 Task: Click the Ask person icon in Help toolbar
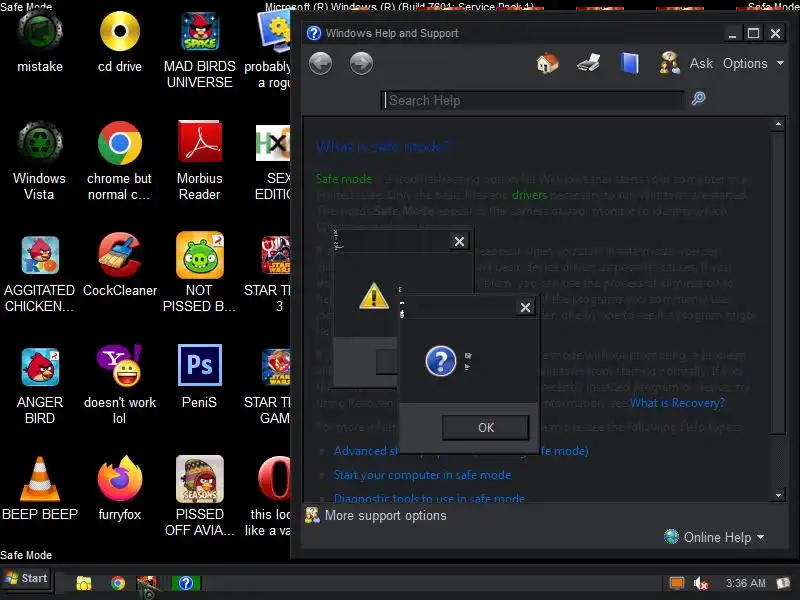669,63
